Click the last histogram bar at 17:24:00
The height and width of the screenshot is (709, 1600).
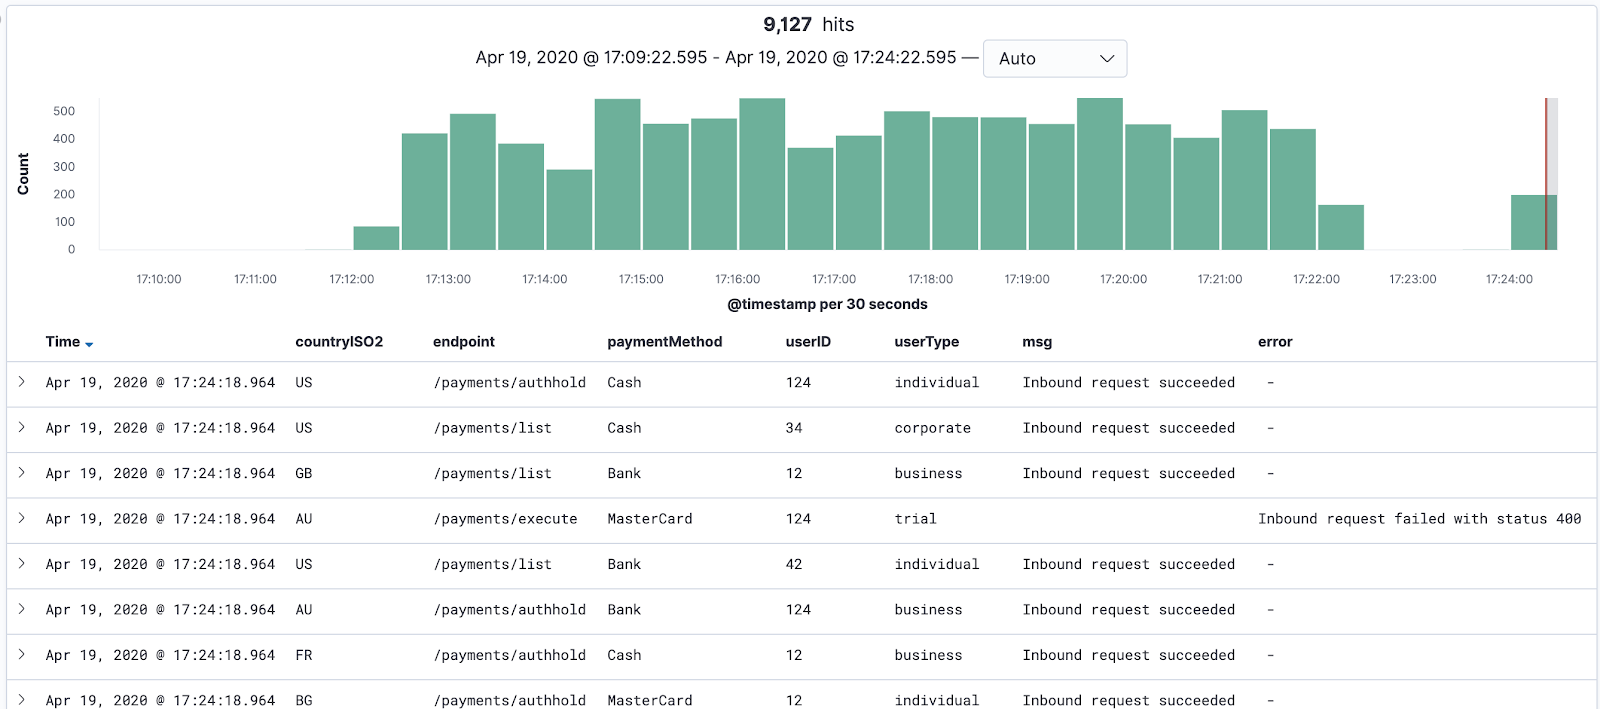point(1534,222)
